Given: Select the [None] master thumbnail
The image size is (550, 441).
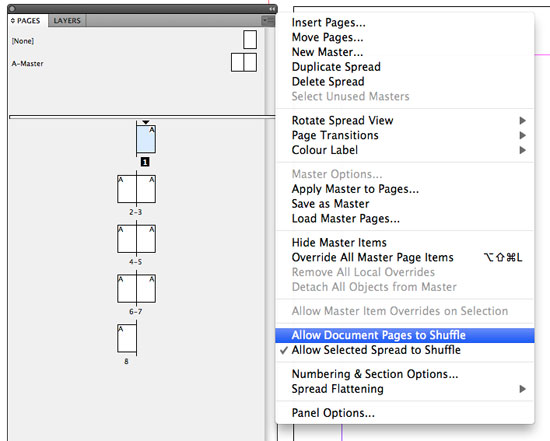Looking at the screenshot, I should [250, 39].
